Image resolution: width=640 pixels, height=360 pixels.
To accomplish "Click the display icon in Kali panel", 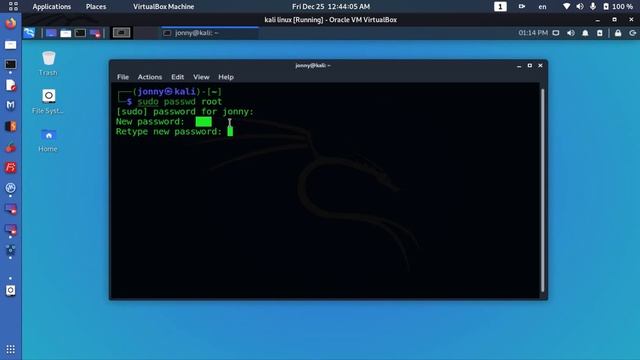I will click(x=556, y=33).
